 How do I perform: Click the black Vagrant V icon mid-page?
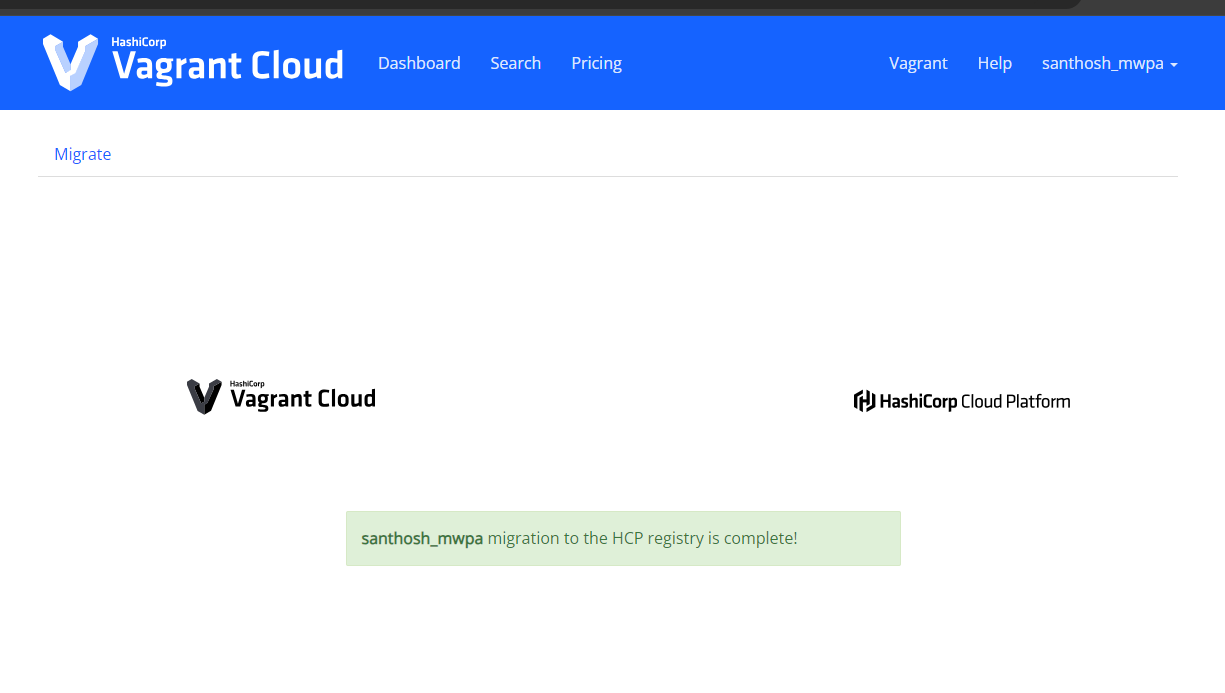pyautogui.click(x=204, y=396)
